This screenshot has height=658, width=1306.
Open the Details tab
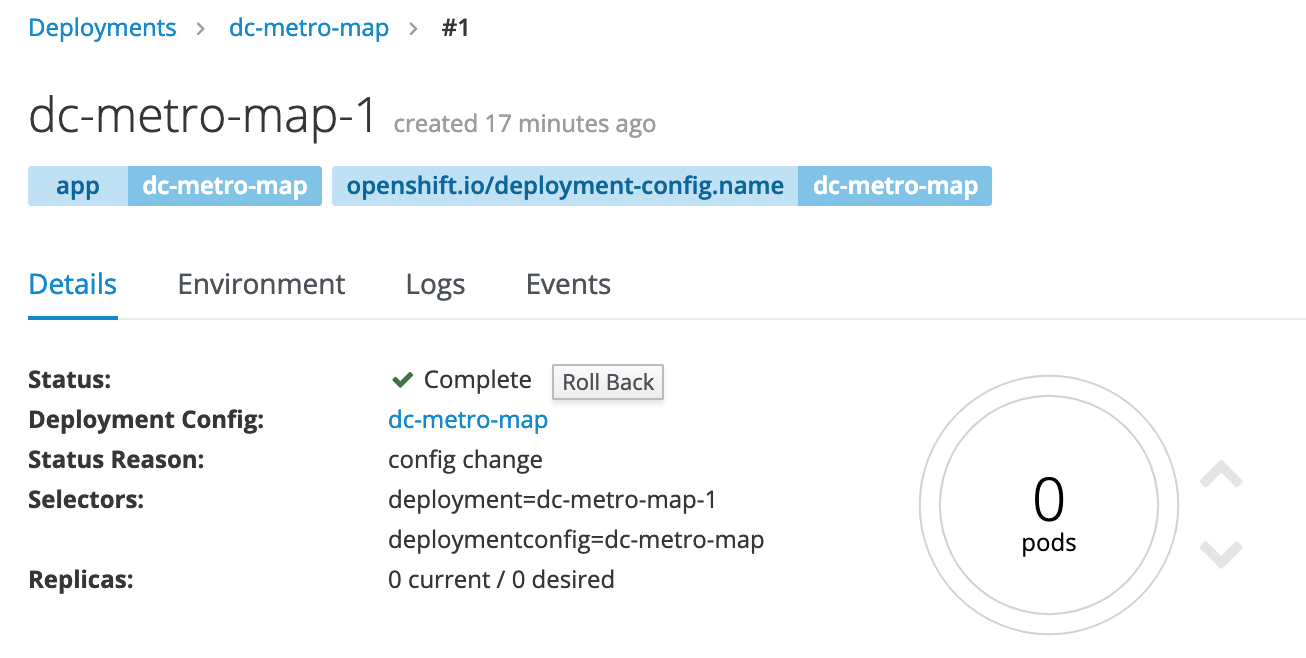coord(73,284)
